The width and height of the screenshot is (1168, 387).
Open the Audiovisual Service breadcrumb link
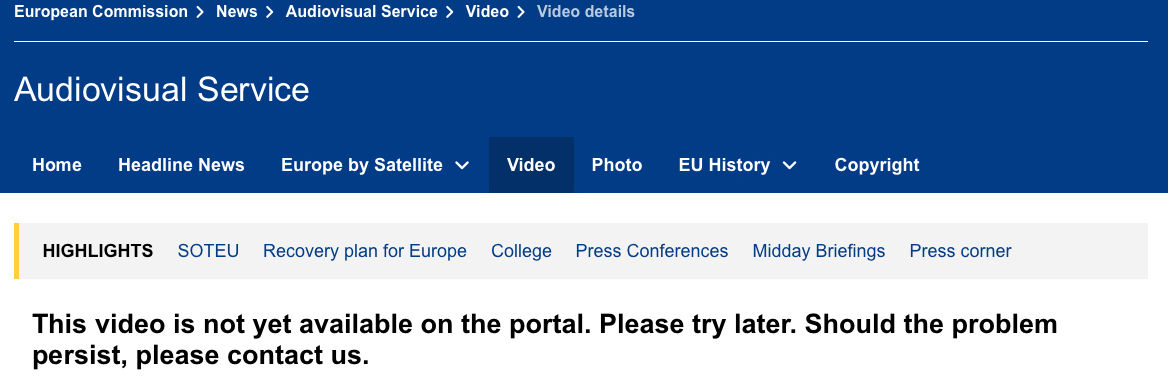point(361,12)
